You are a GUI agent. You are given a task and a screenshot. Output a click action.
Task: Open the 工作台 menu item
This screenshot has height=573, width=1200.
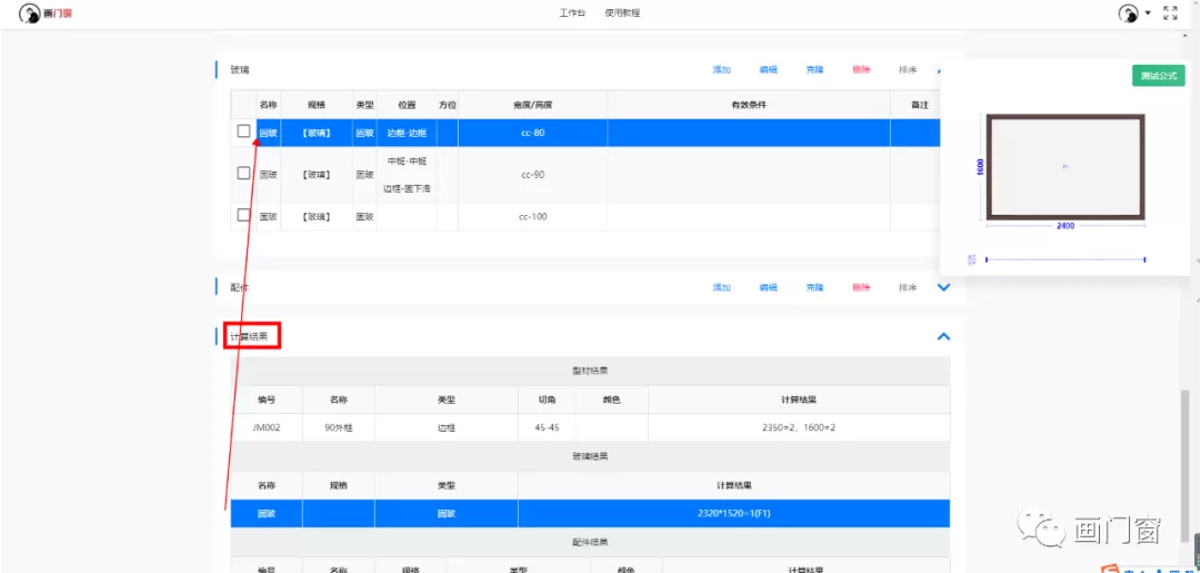pos(572,13)
